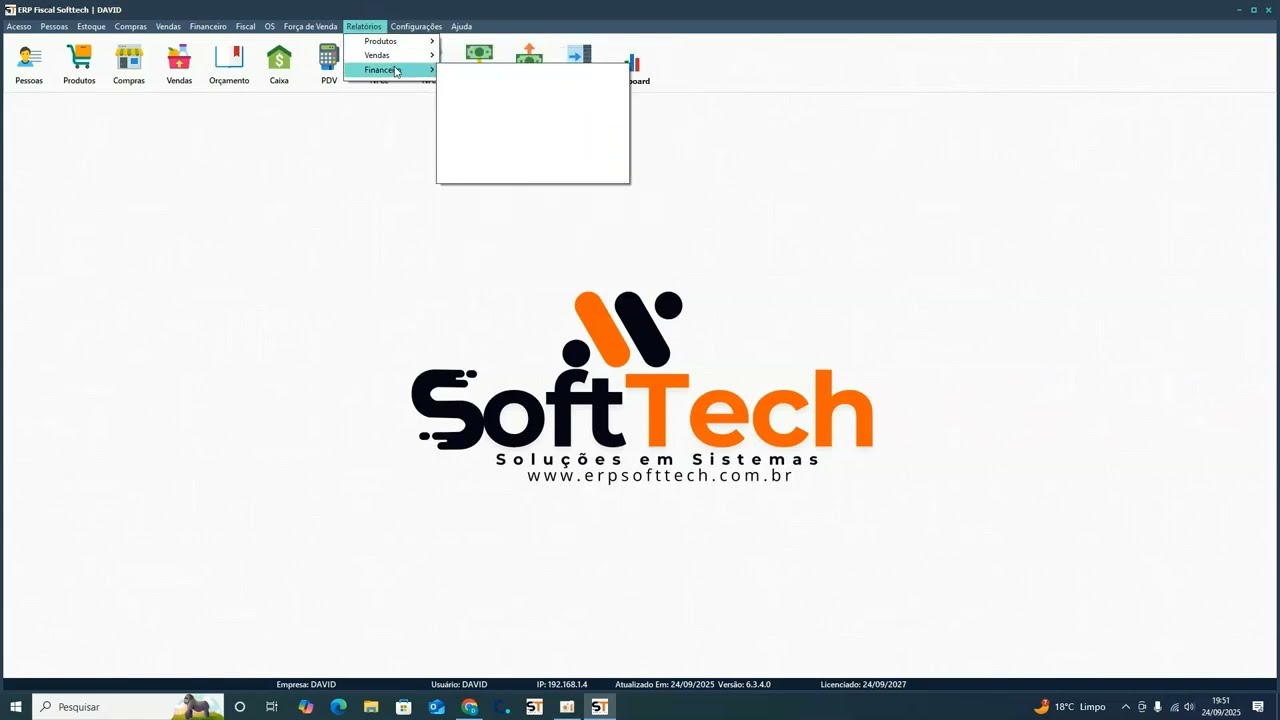The width and height of the screenshot is (1280, 720).
Task: Launch the PDV calculator icon
Action: (x=329, y=65)
